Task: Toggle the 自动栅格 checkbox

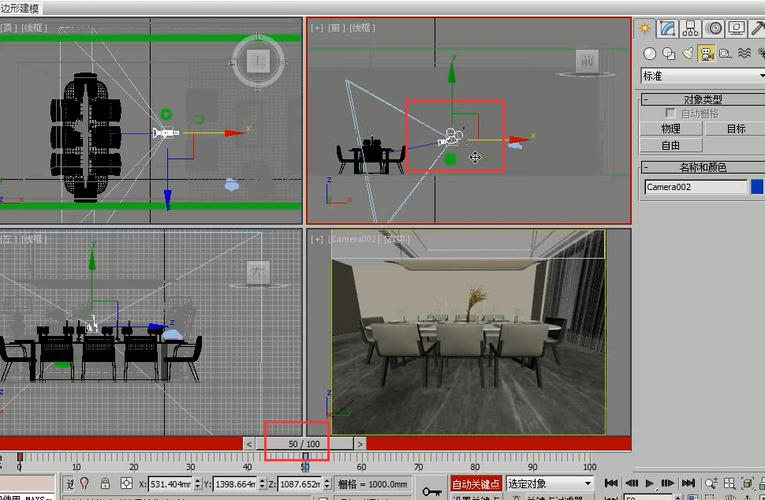Action: click(670, 113)
